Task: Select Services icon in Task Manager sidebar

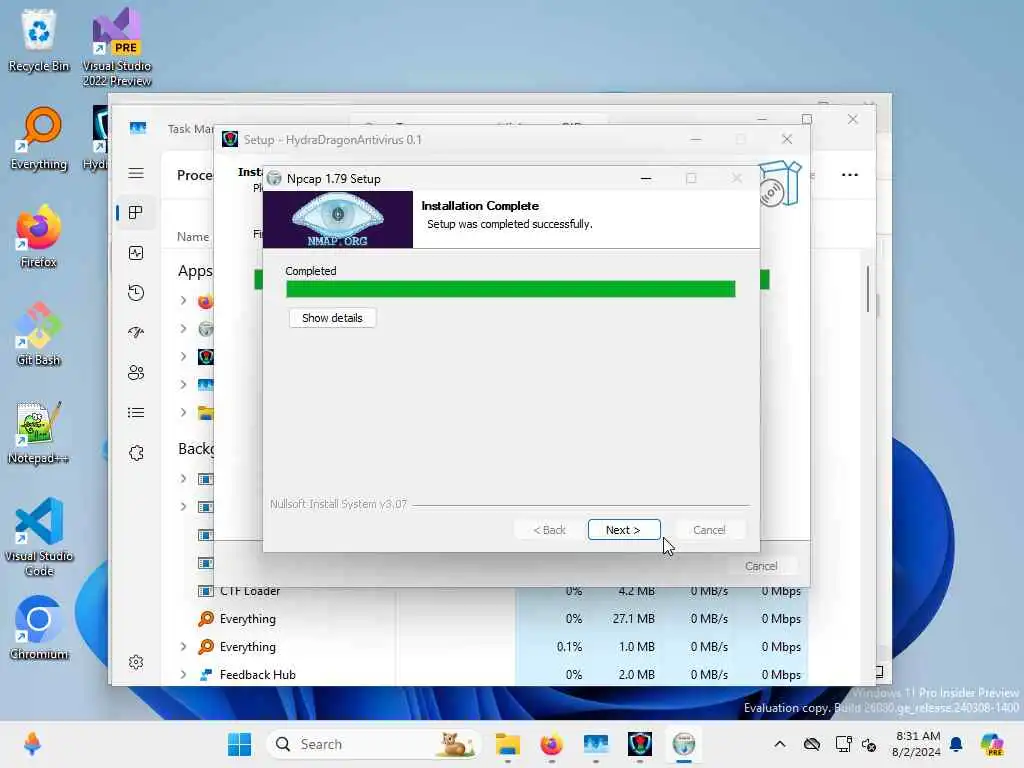Action: click(x=136, y=453)
